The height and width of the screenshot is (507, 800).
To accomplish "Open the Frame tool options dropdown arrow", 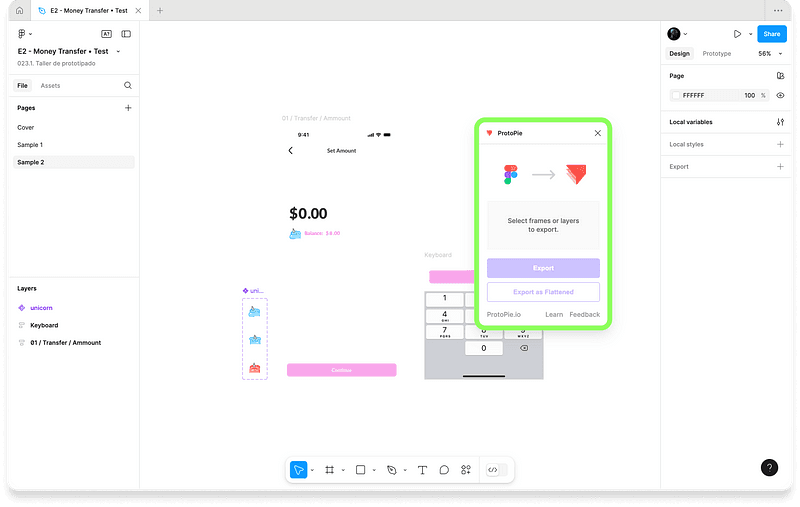I will (x=343, y=470).
